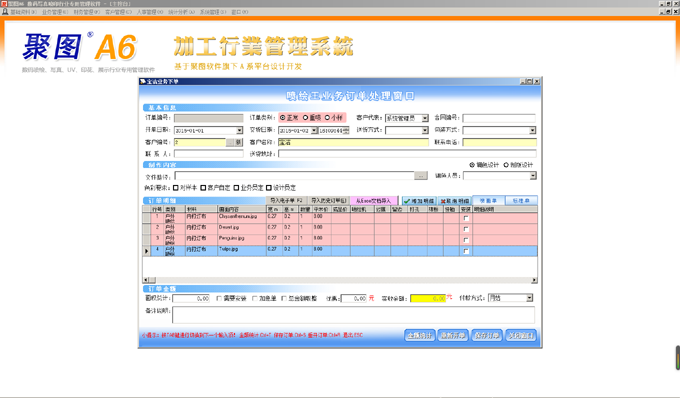Open the 统计分析 menu
The width and height of the screenshot is (680, 398).
181,12
